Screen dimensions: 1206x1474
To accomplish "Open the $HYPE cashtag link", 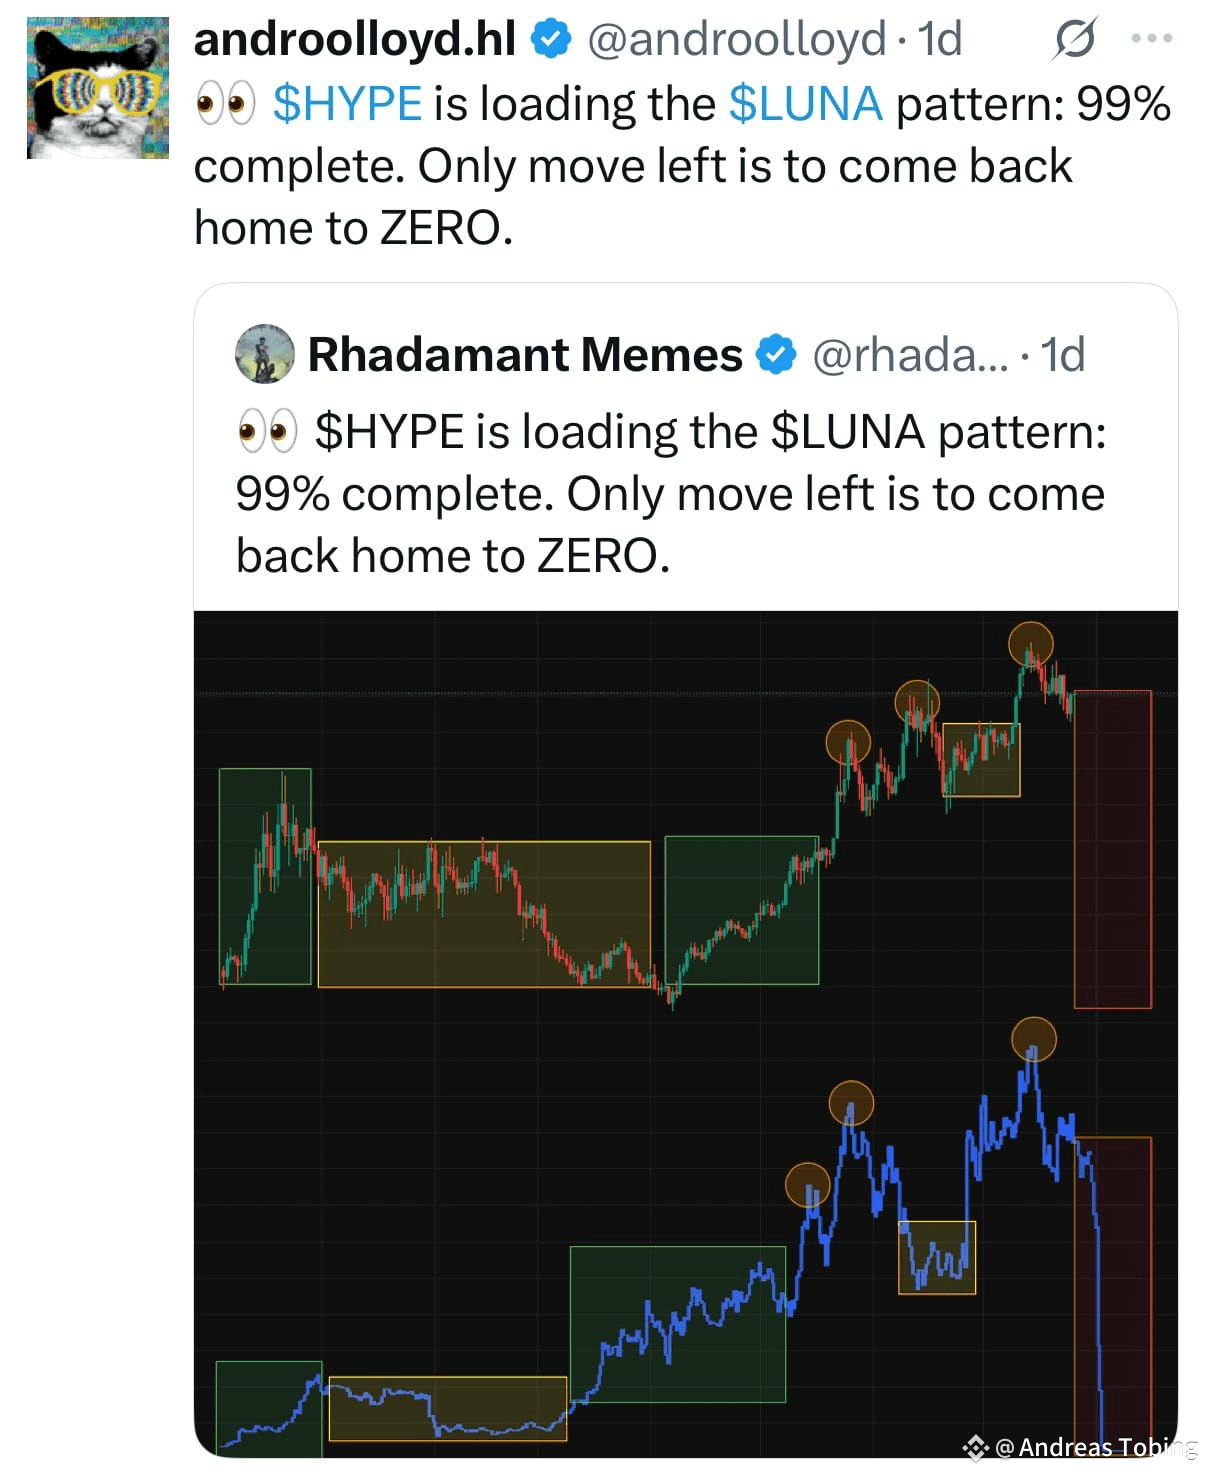I will 349,101.
